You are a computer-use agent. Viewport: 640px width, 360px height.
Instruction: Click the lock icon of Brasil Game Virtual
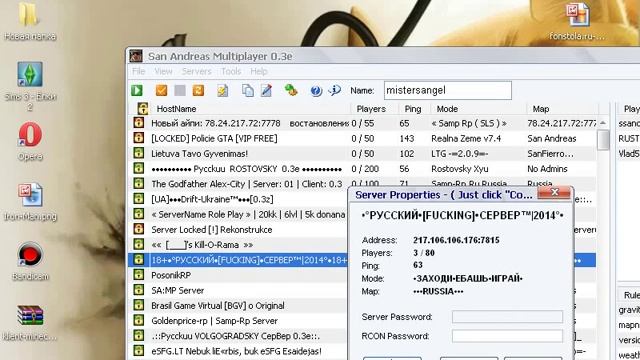point(139,305)
